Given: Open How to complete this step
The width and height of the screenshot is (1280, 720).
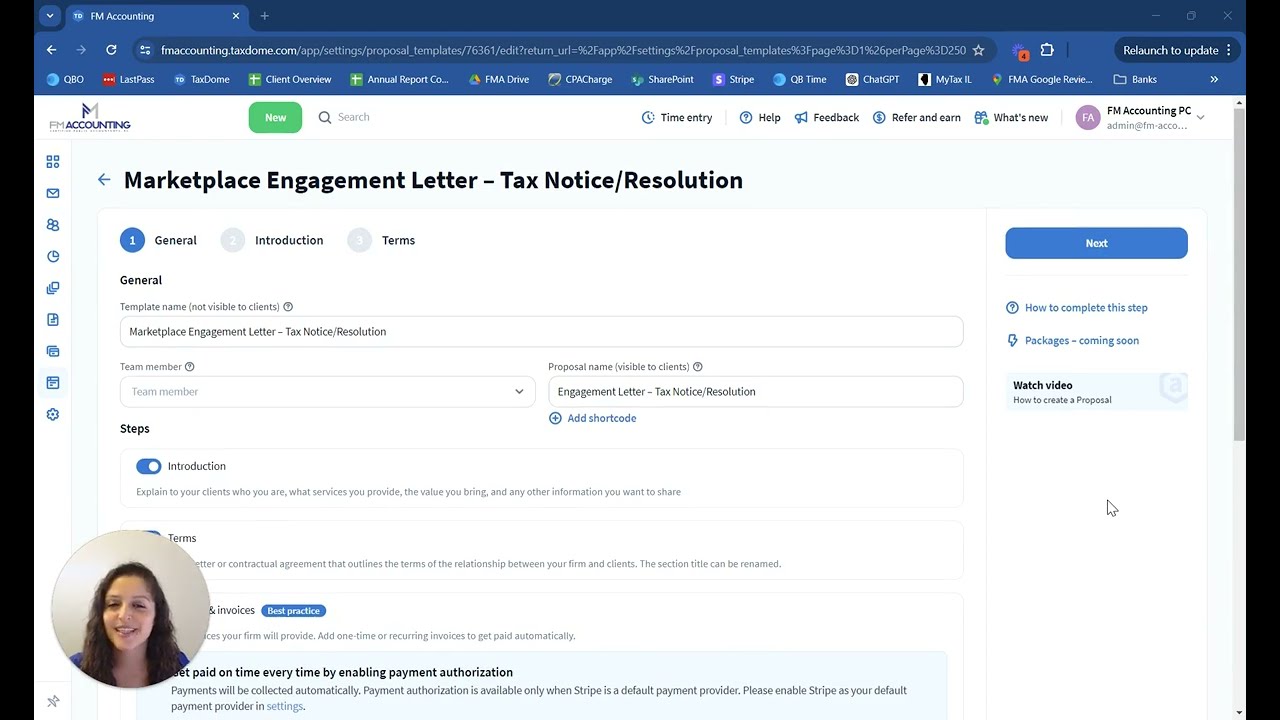Looking at the screenshot, I should 1076,308.
